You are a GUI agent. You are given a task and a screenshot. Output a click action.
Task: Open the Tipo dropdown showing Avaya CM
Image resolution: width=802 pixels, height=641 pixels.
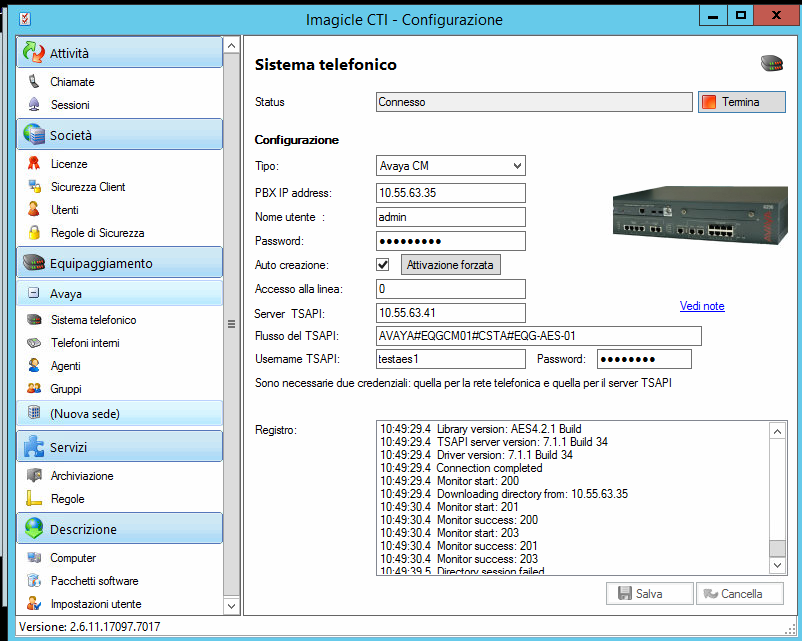pyautogui.click(x=451, y=166)
